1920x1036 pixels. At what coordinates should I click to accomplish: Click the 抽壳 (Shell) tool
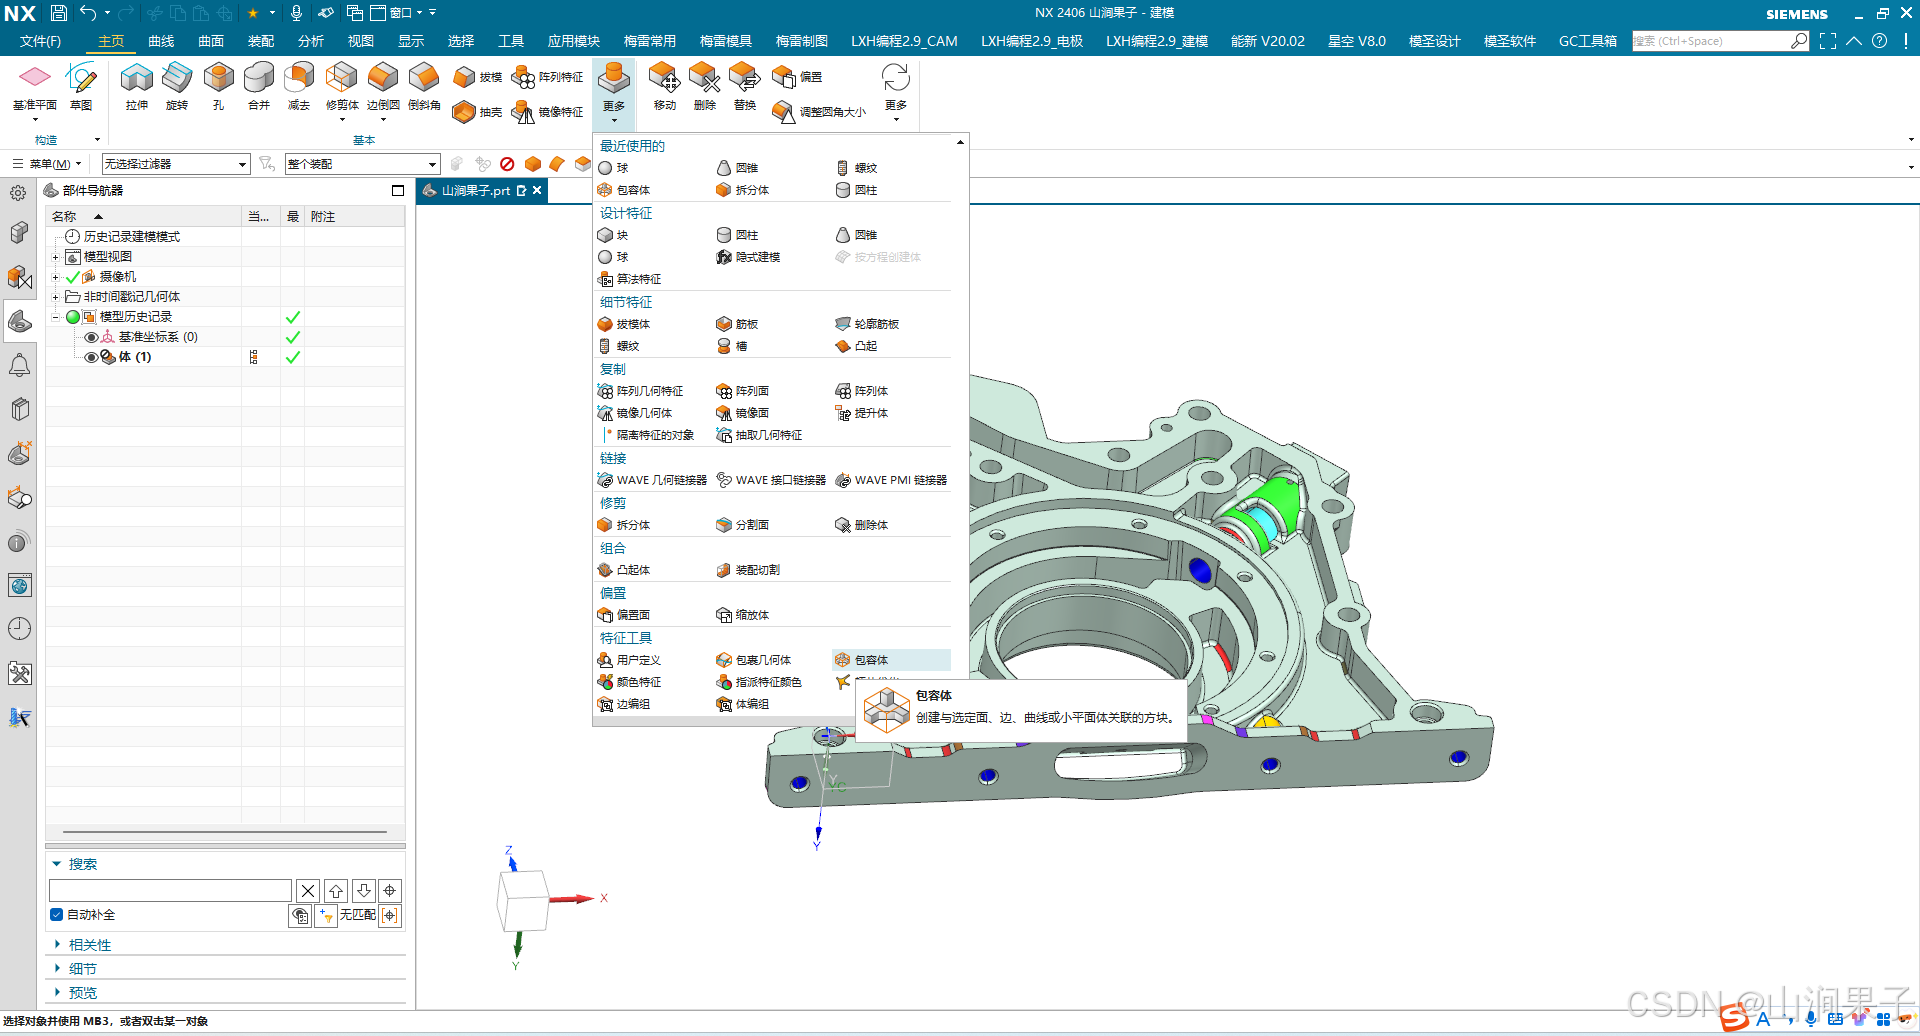click(x=477, y=112)
